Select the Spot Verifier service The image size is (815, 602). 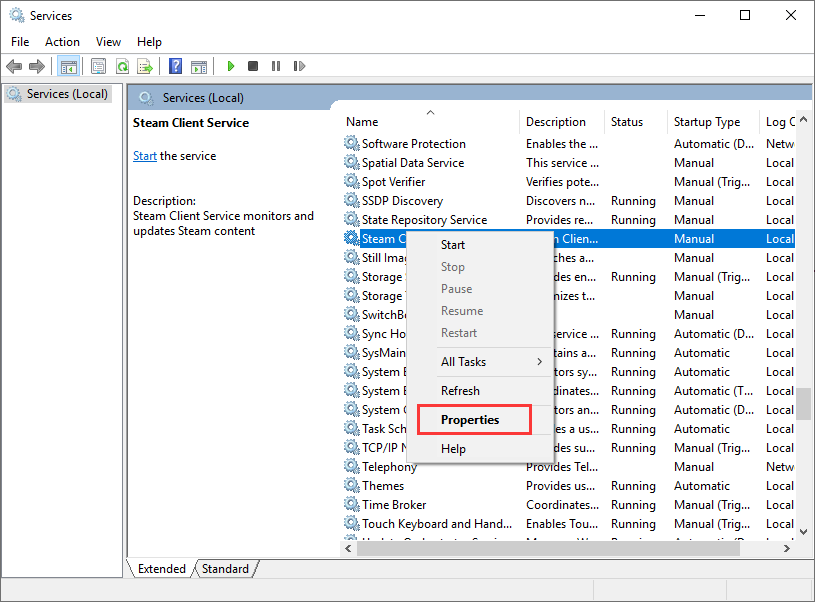coord(569,181)
